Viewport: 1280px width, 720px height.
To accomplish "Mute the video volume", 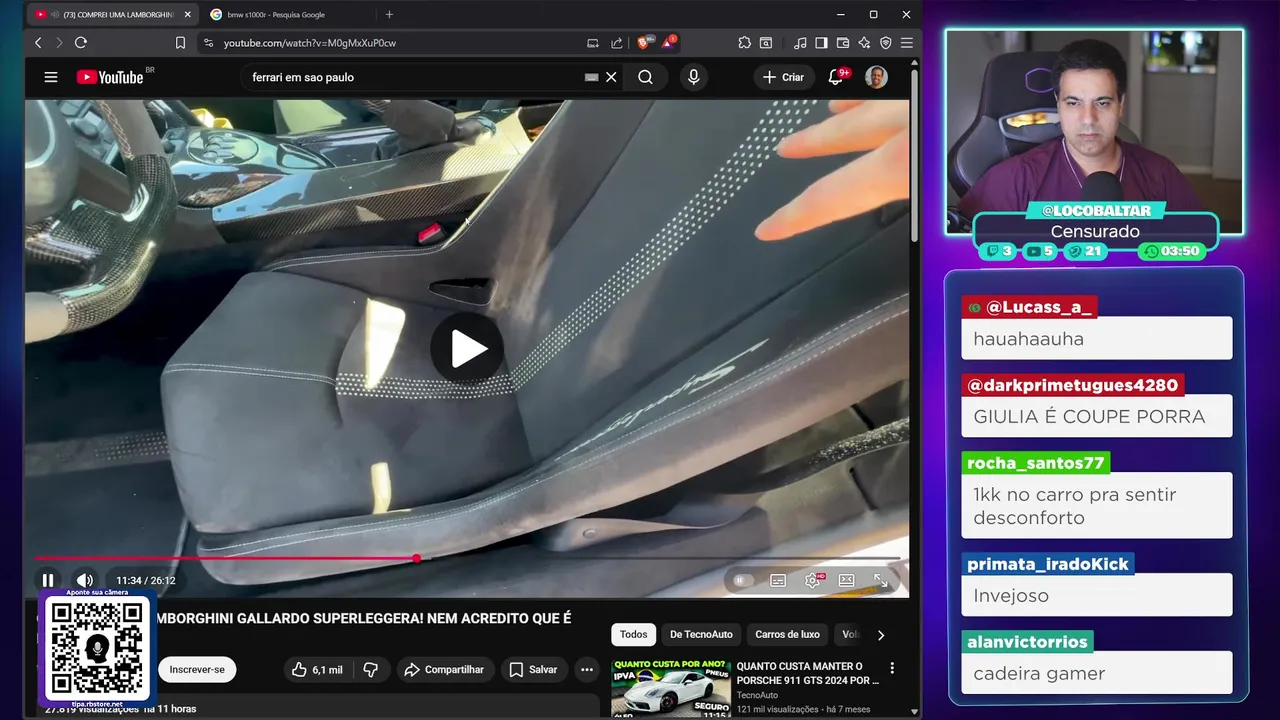I will pos(85,580).
